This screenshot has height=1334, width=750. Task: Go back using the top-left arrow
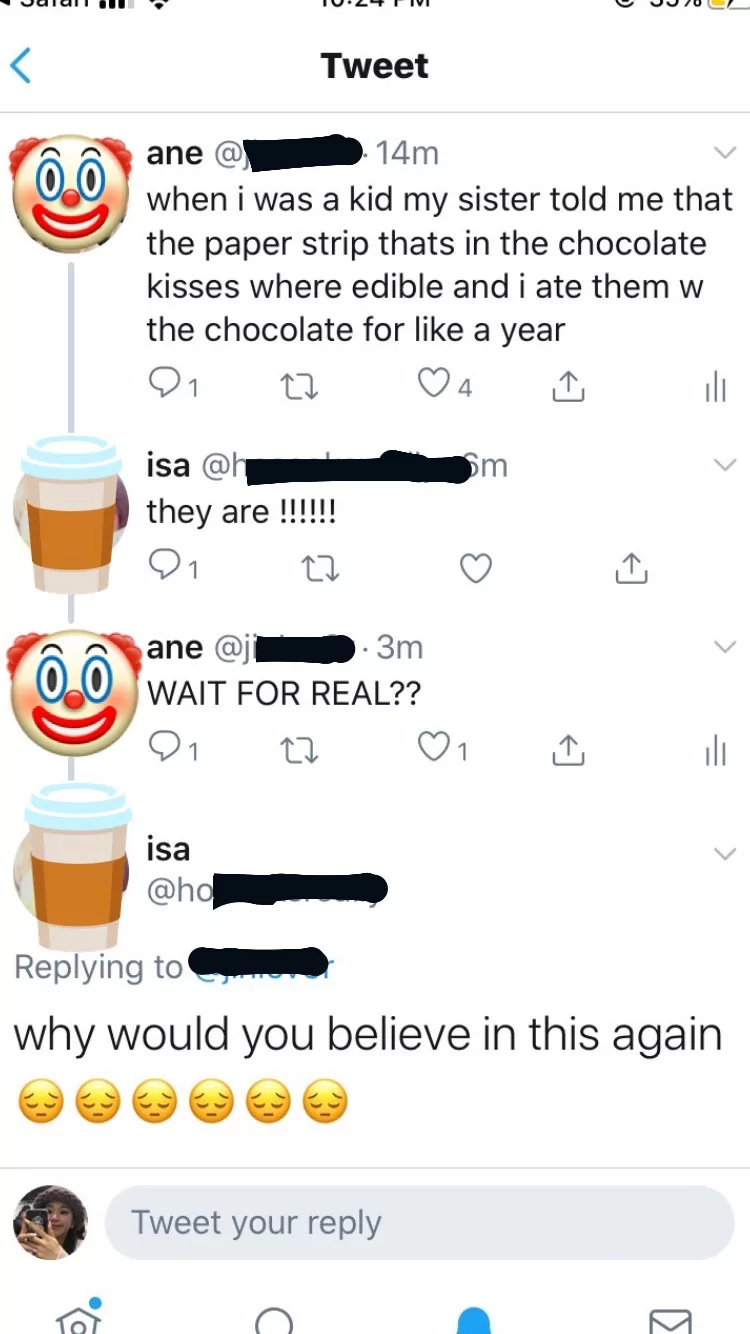pos(22,66)
